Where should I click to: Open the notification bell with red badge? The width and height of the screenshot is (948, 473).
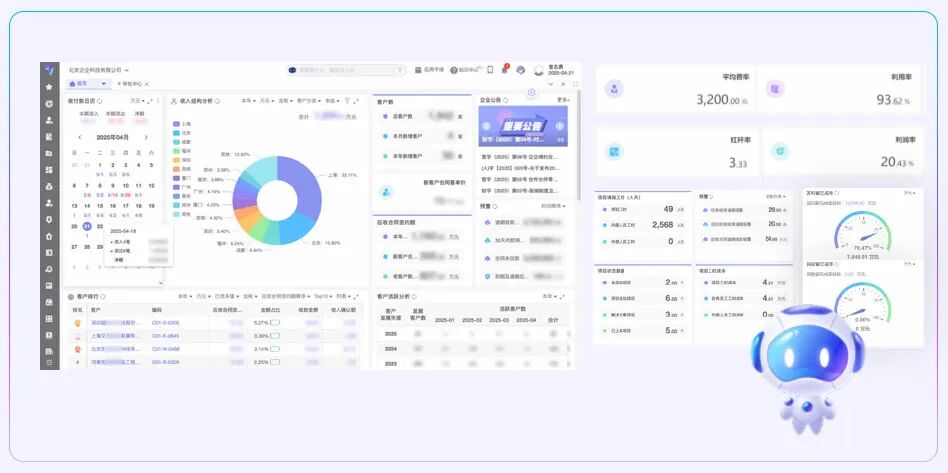click(505, 69)
